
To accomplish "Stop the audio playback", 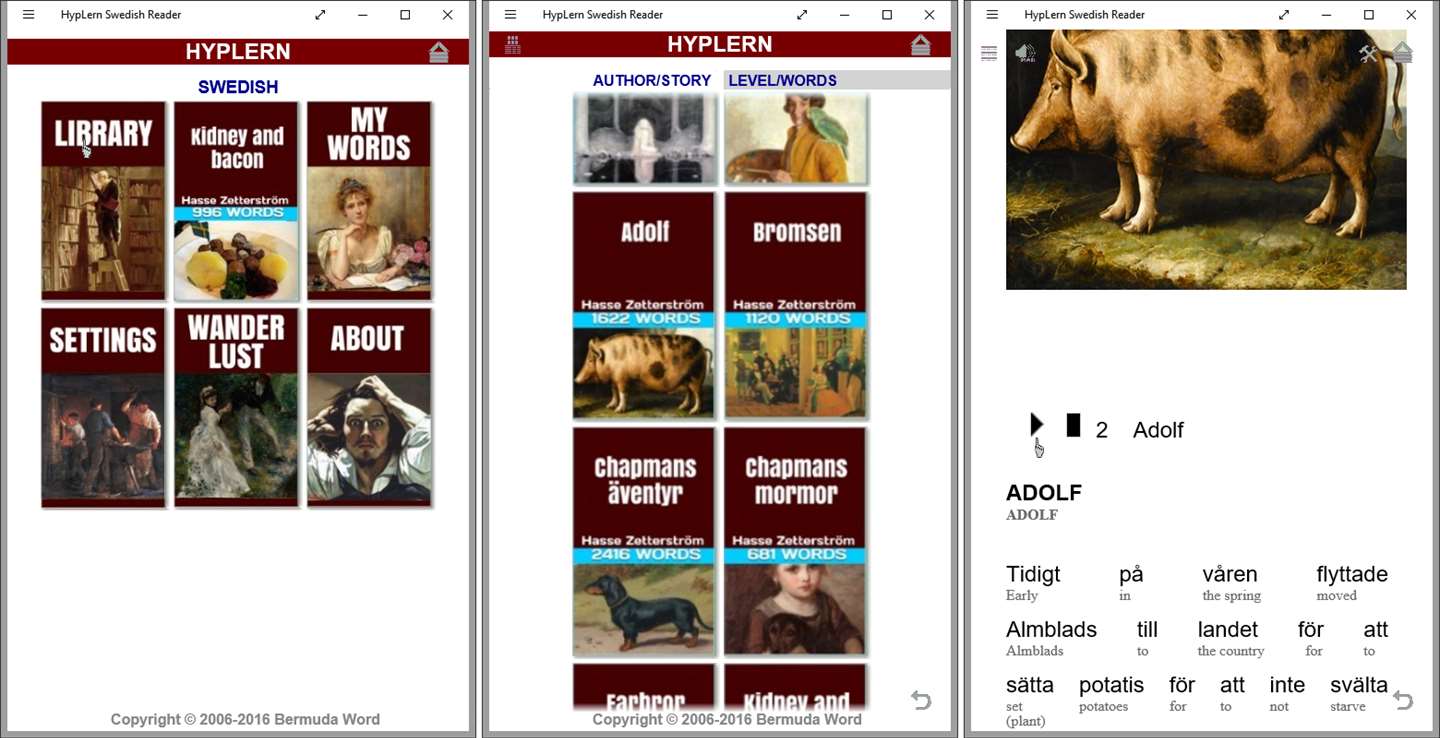I will 1073,425.
